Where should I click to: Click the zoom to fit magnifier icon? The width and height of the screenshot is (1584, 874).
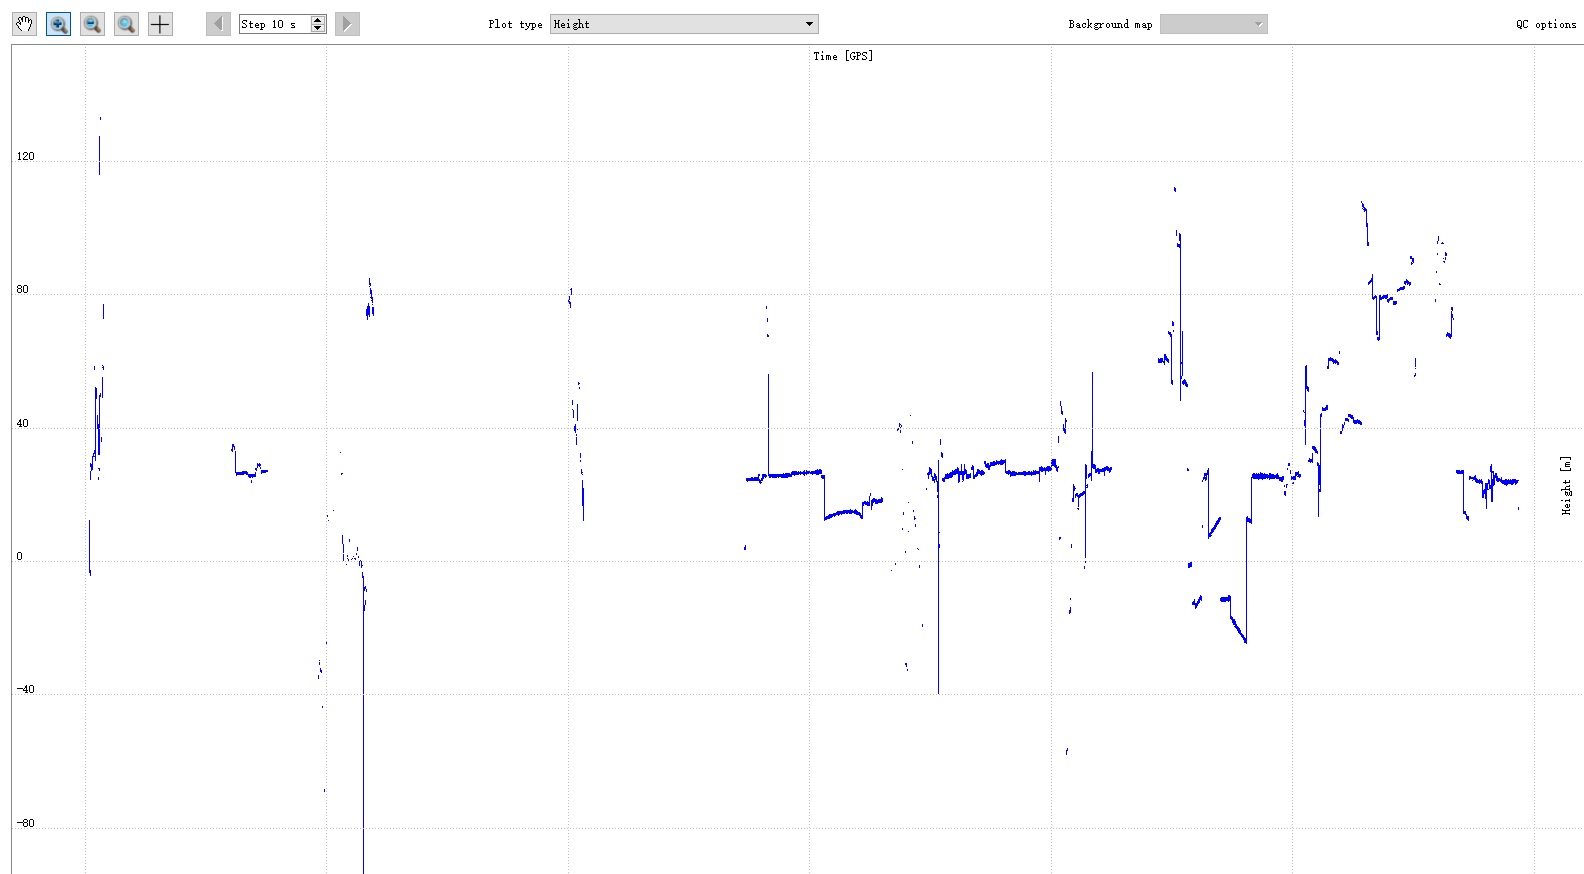click(126, 24)
